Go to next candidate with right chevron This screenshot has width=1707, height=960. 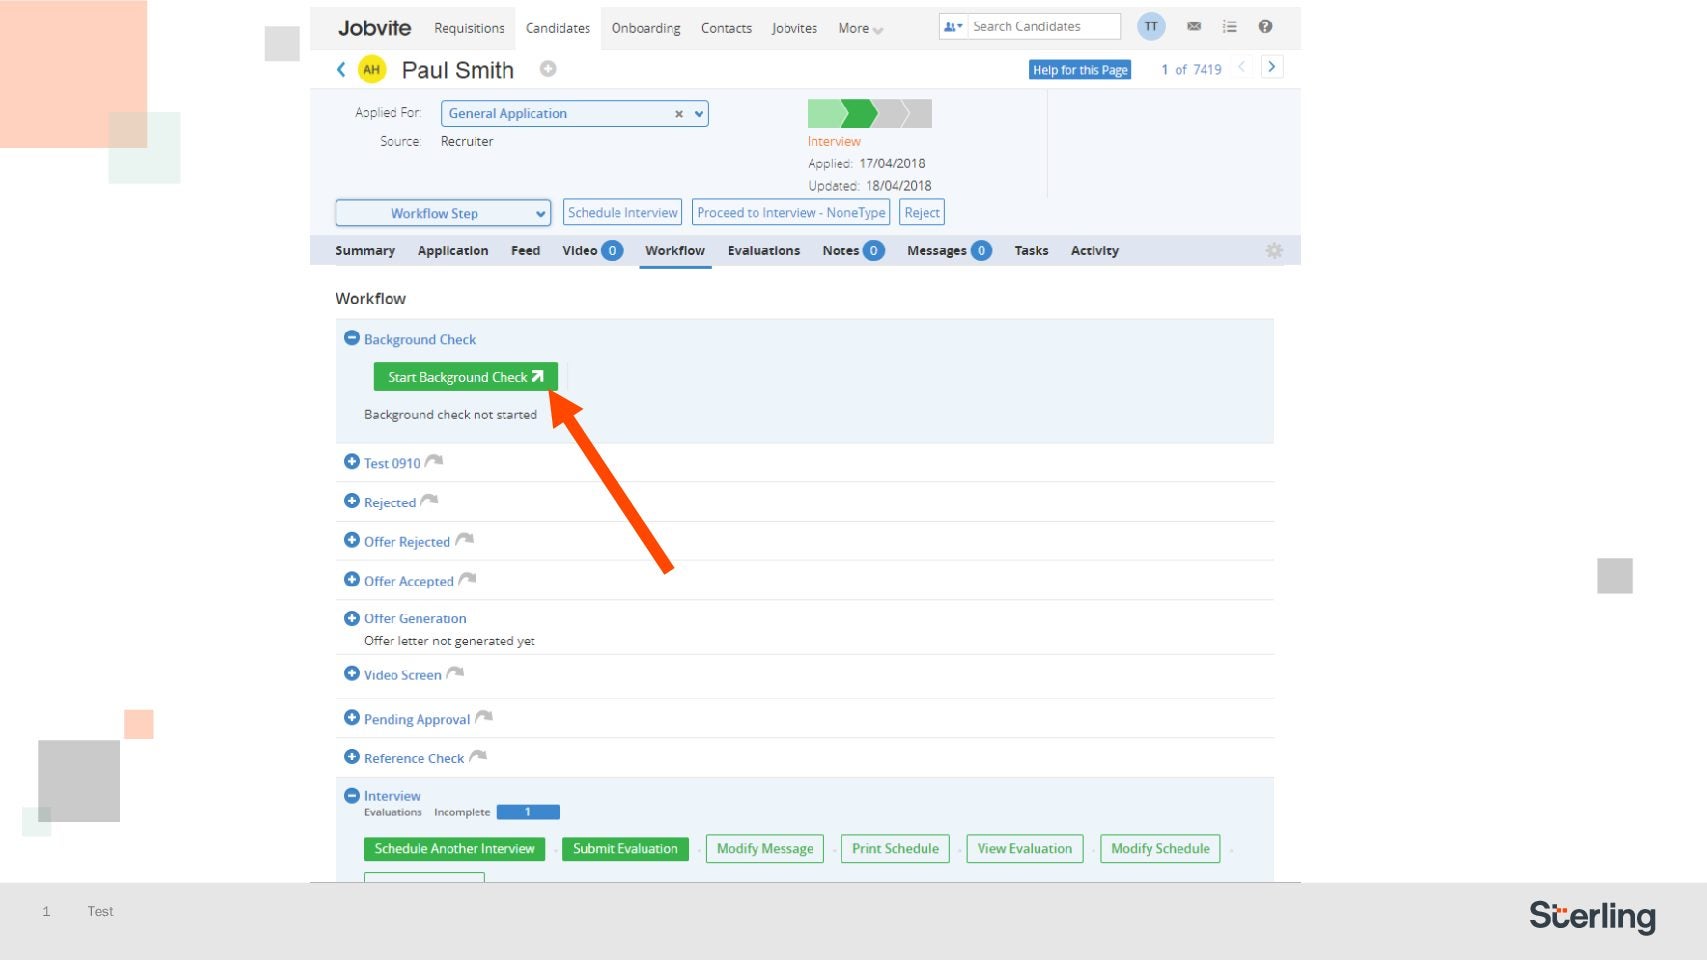1271,67
